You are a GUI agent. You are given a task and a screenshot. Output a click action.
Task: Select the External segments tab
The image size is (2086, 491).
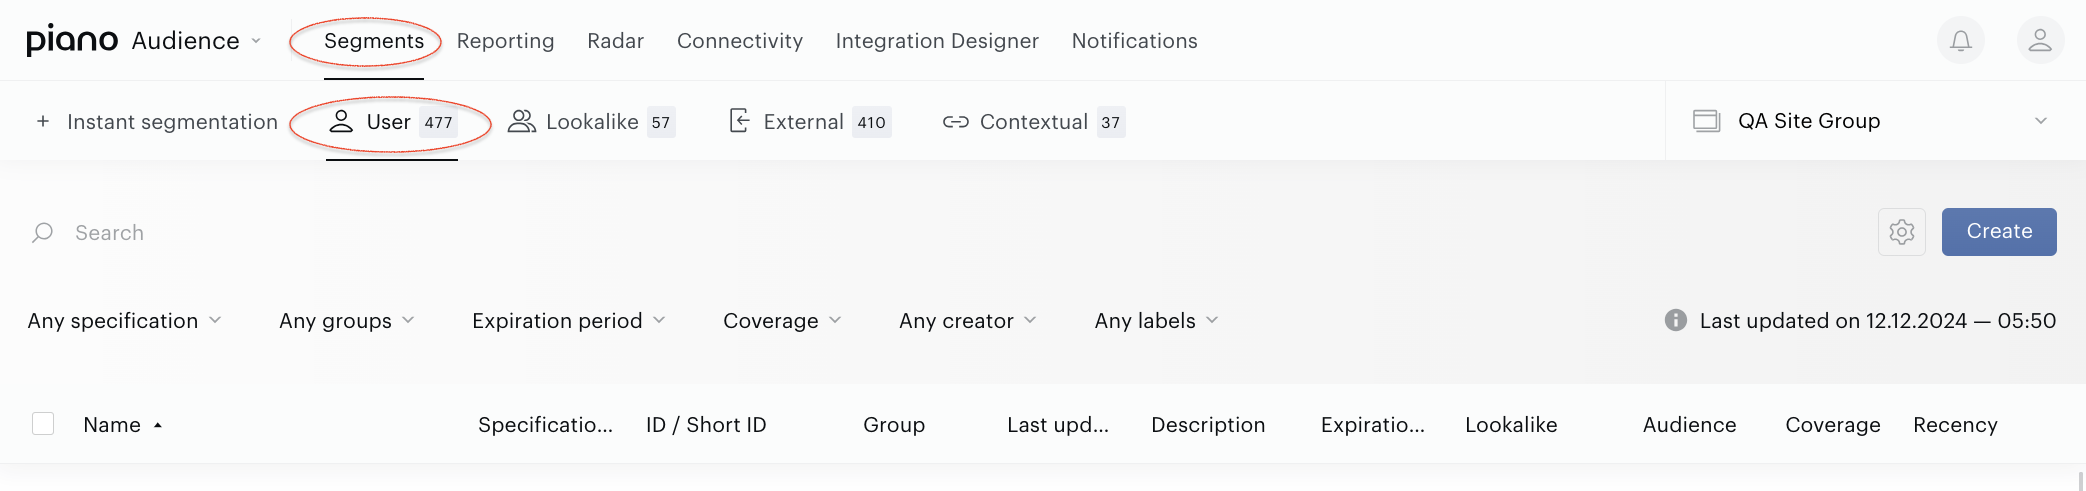click(809, 122)
